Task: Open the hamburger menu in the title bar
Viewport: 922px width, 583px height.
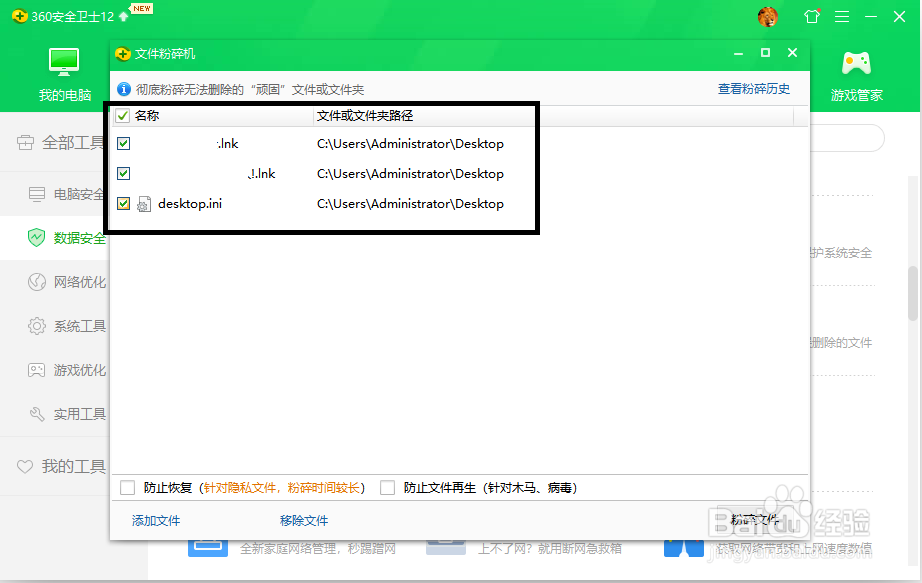Action: click(x=841, y=16)
